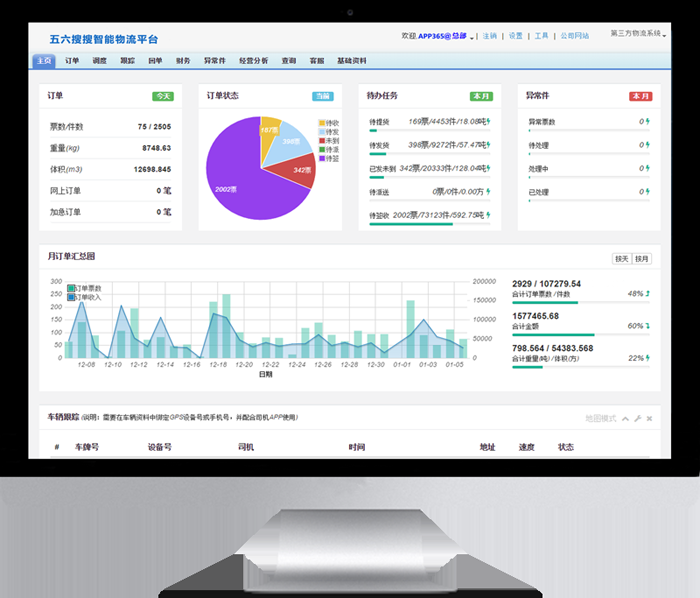Screen dimensions: 700x598
Task: Click the wrench settings icon in 车辆跟踪 panel
Action: coord(637,417)
